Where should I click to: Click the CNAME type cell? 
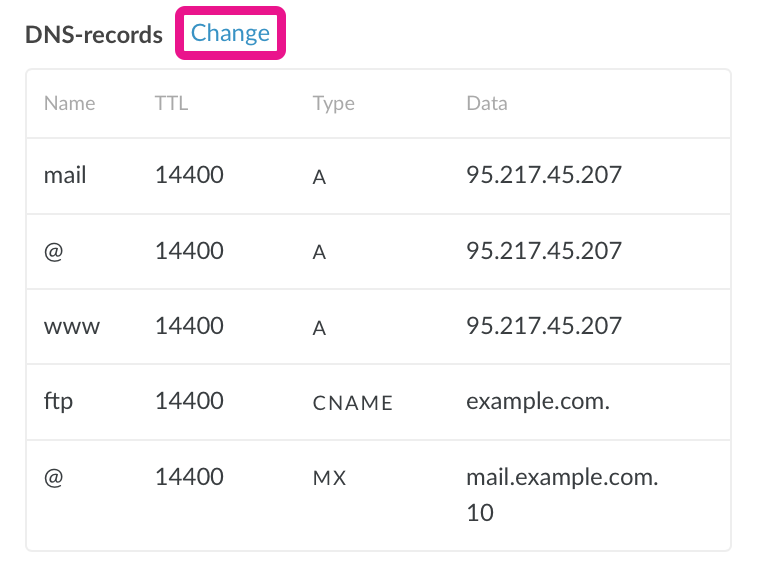[353, 403]
